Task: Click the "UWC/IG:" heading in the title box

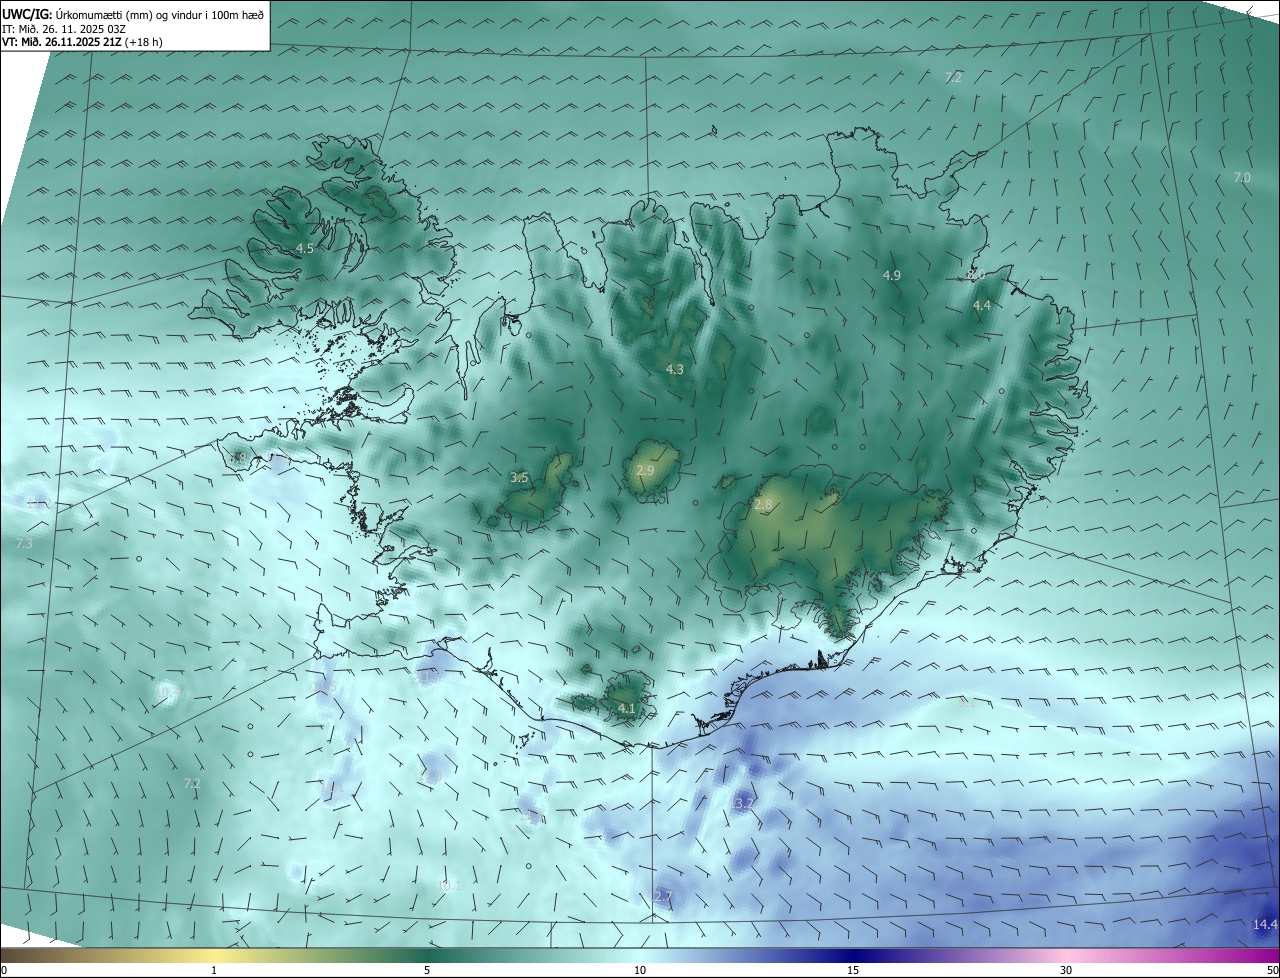Action: point(28,13)
